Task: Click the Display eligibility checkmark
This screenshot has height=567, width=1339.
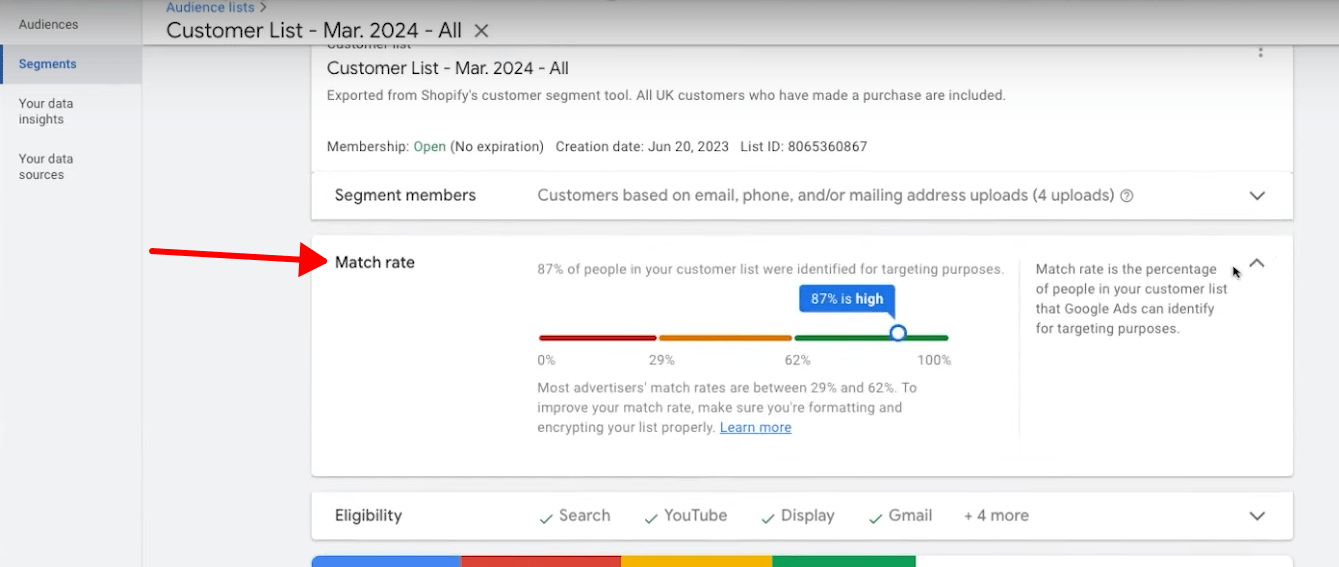Action: (768, 517)
